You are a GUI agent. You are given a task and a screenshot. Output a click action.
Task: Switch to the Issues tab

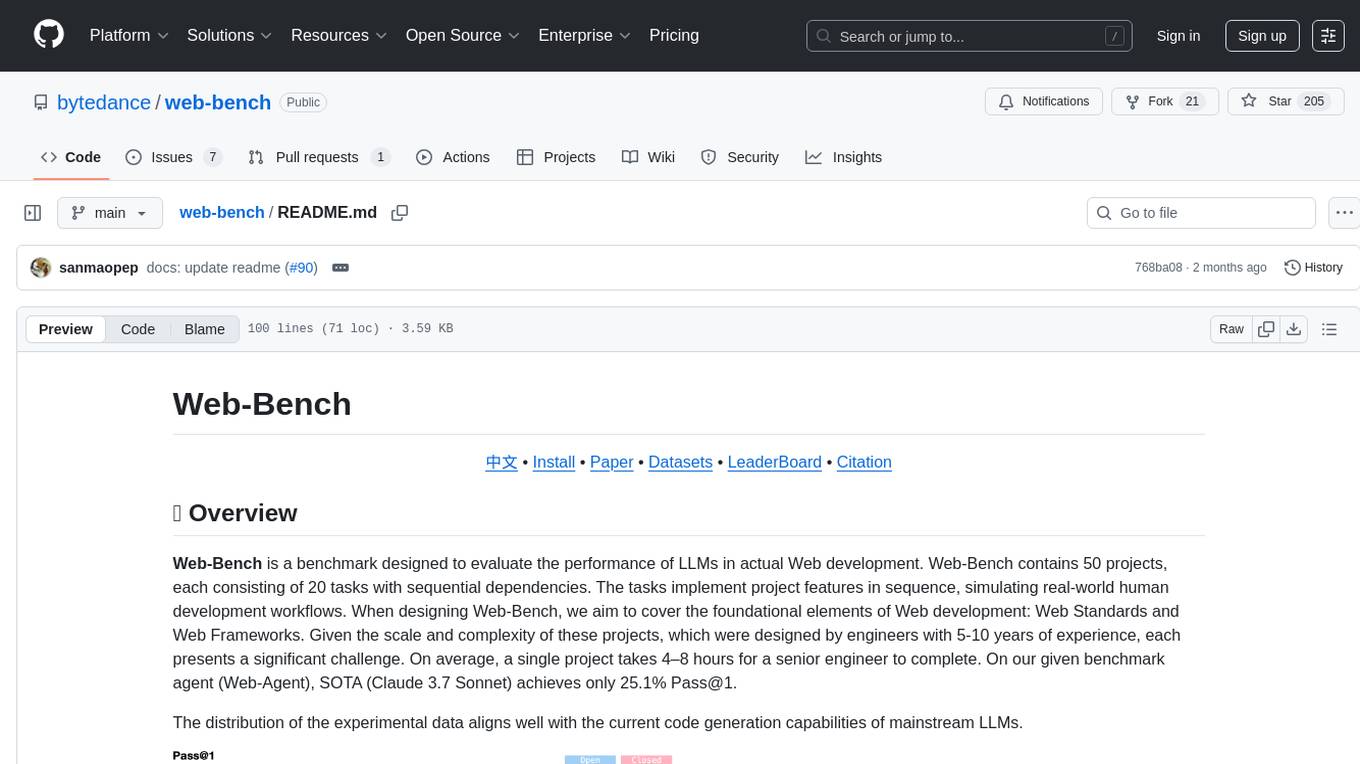pyautogui.click(x=173, y=157)
